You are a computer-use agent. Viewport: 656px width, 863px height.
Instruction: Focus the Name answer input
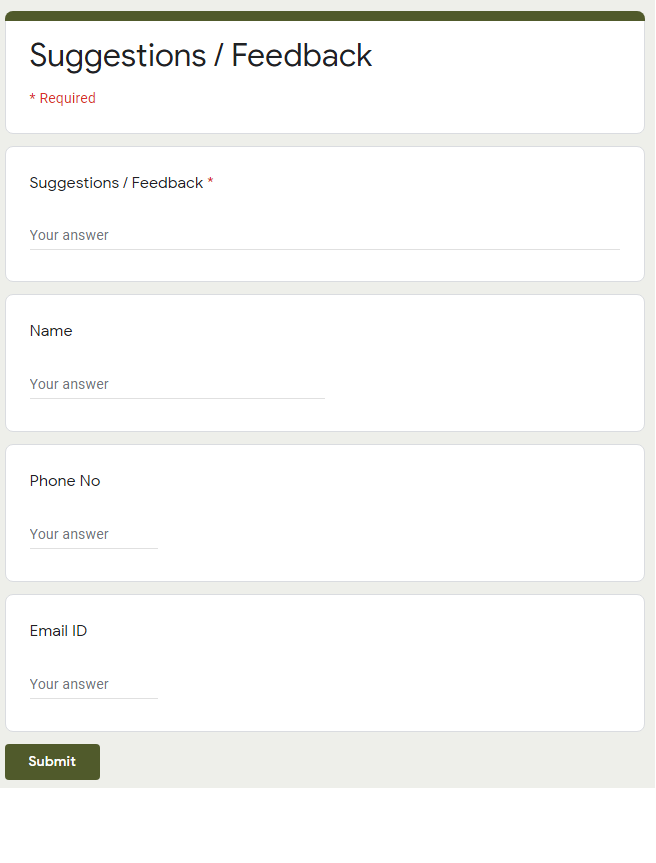point(177,384)
